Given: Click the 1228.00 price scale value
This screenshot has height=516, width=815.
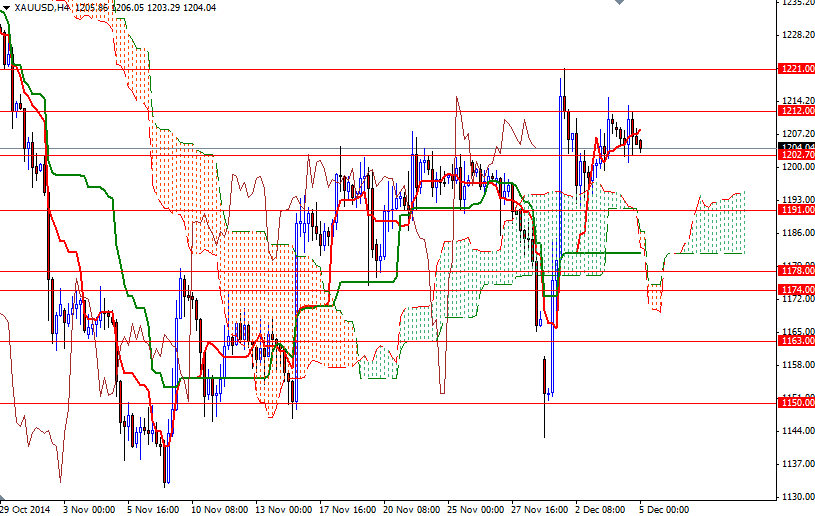Looking at the screenshot, I should pyautogui.click(x=795, y=35).
